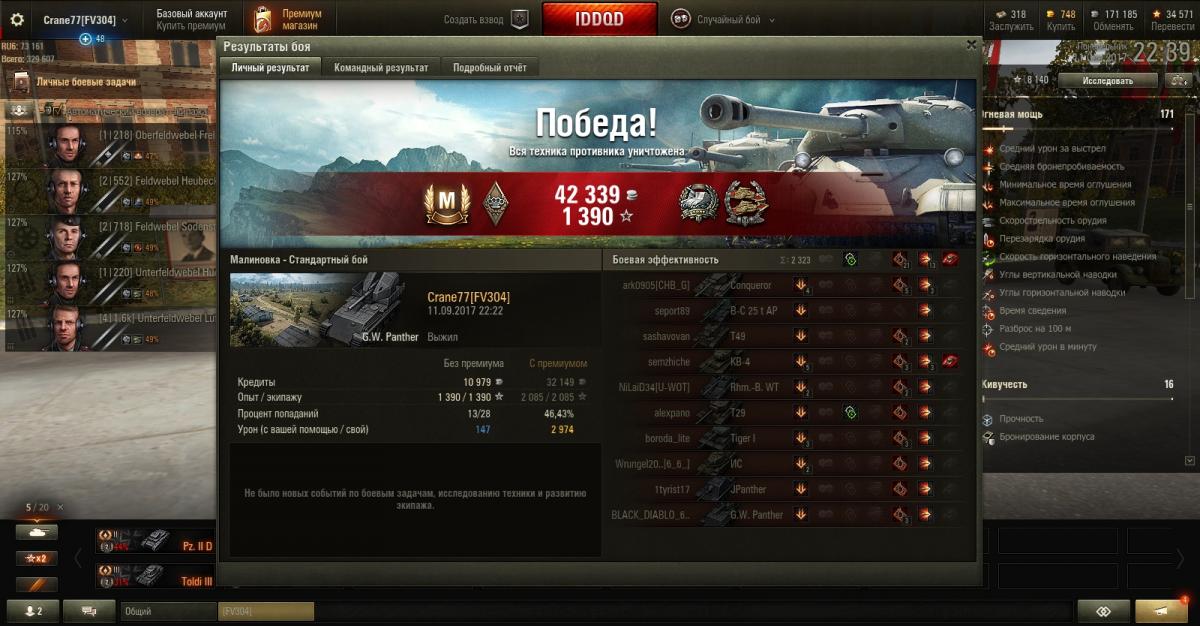Switch to the Подробный отчёт tab
This screenshot has height=626, width=1200.
(490, 67)
